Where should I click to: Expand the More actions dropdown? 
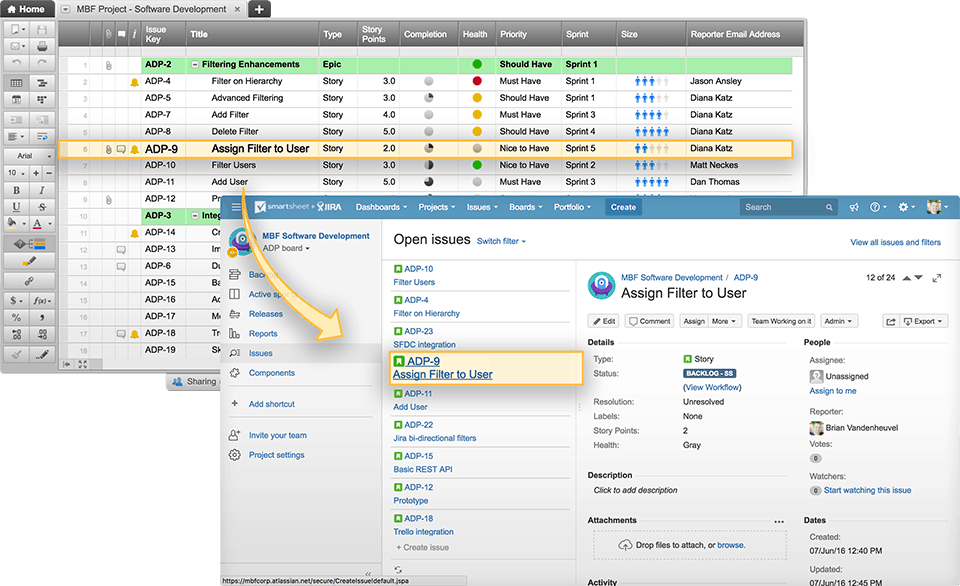click(x=724, y=321)
